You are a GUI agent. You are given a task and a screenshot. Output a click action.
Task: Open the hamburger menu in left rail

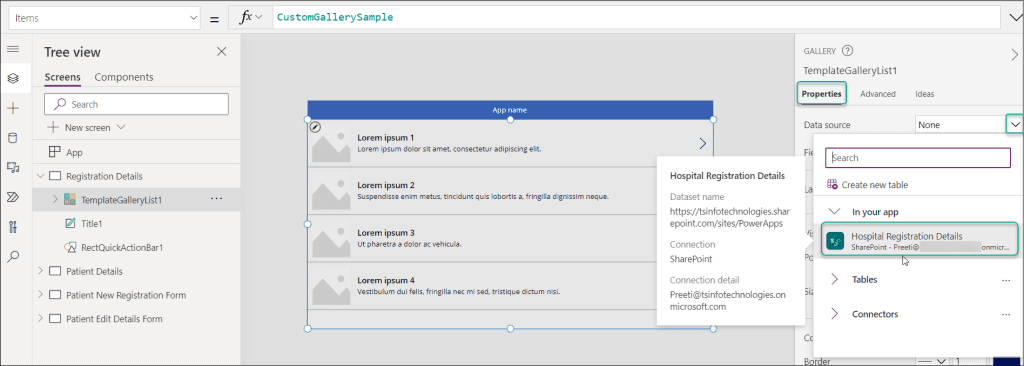13,50
